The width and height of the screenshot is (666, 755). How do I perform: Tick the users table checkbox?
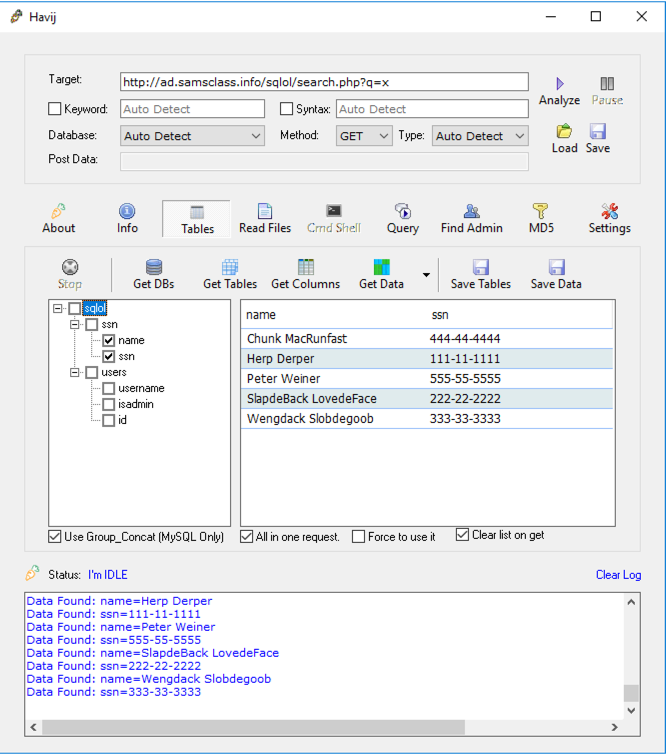[91, 372]
